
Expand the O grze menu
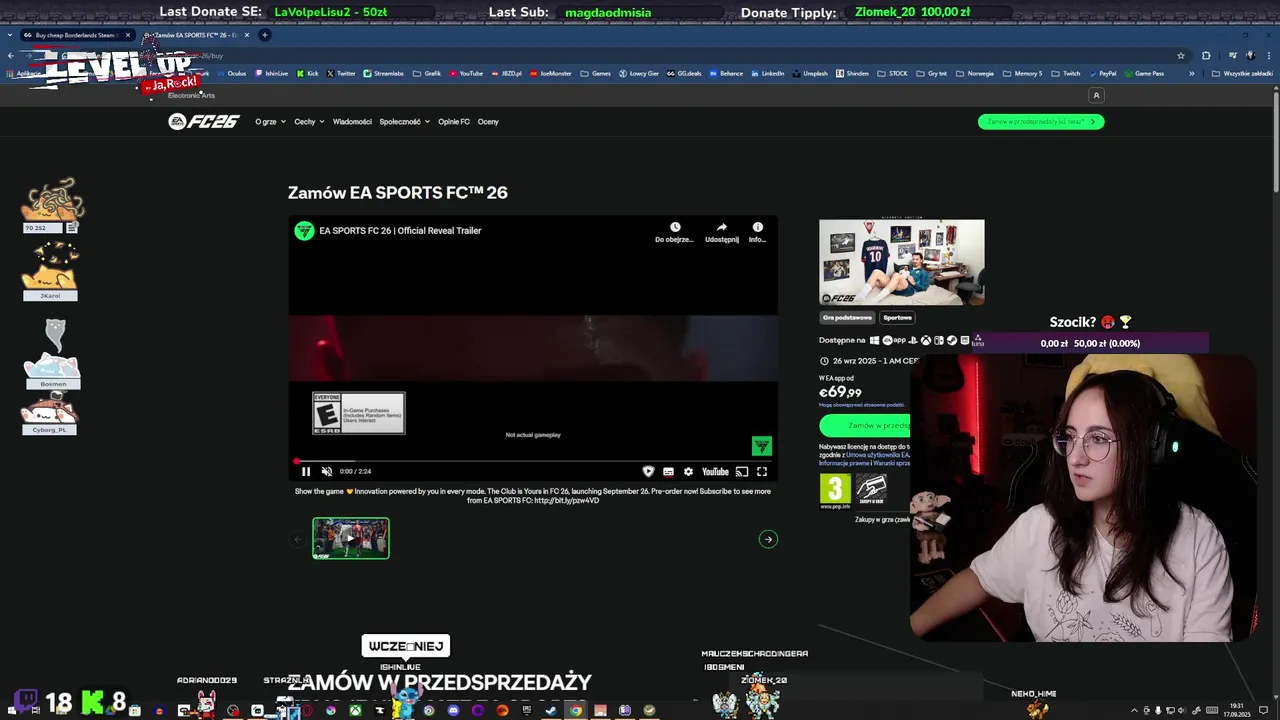coord(270,122)
